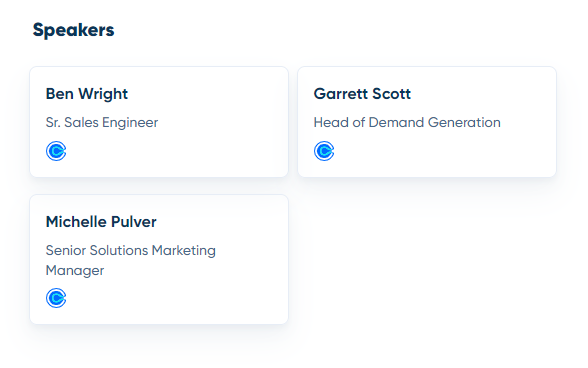Open Garrett Scott's speaker card
The image size is (588, 368).
427,122
